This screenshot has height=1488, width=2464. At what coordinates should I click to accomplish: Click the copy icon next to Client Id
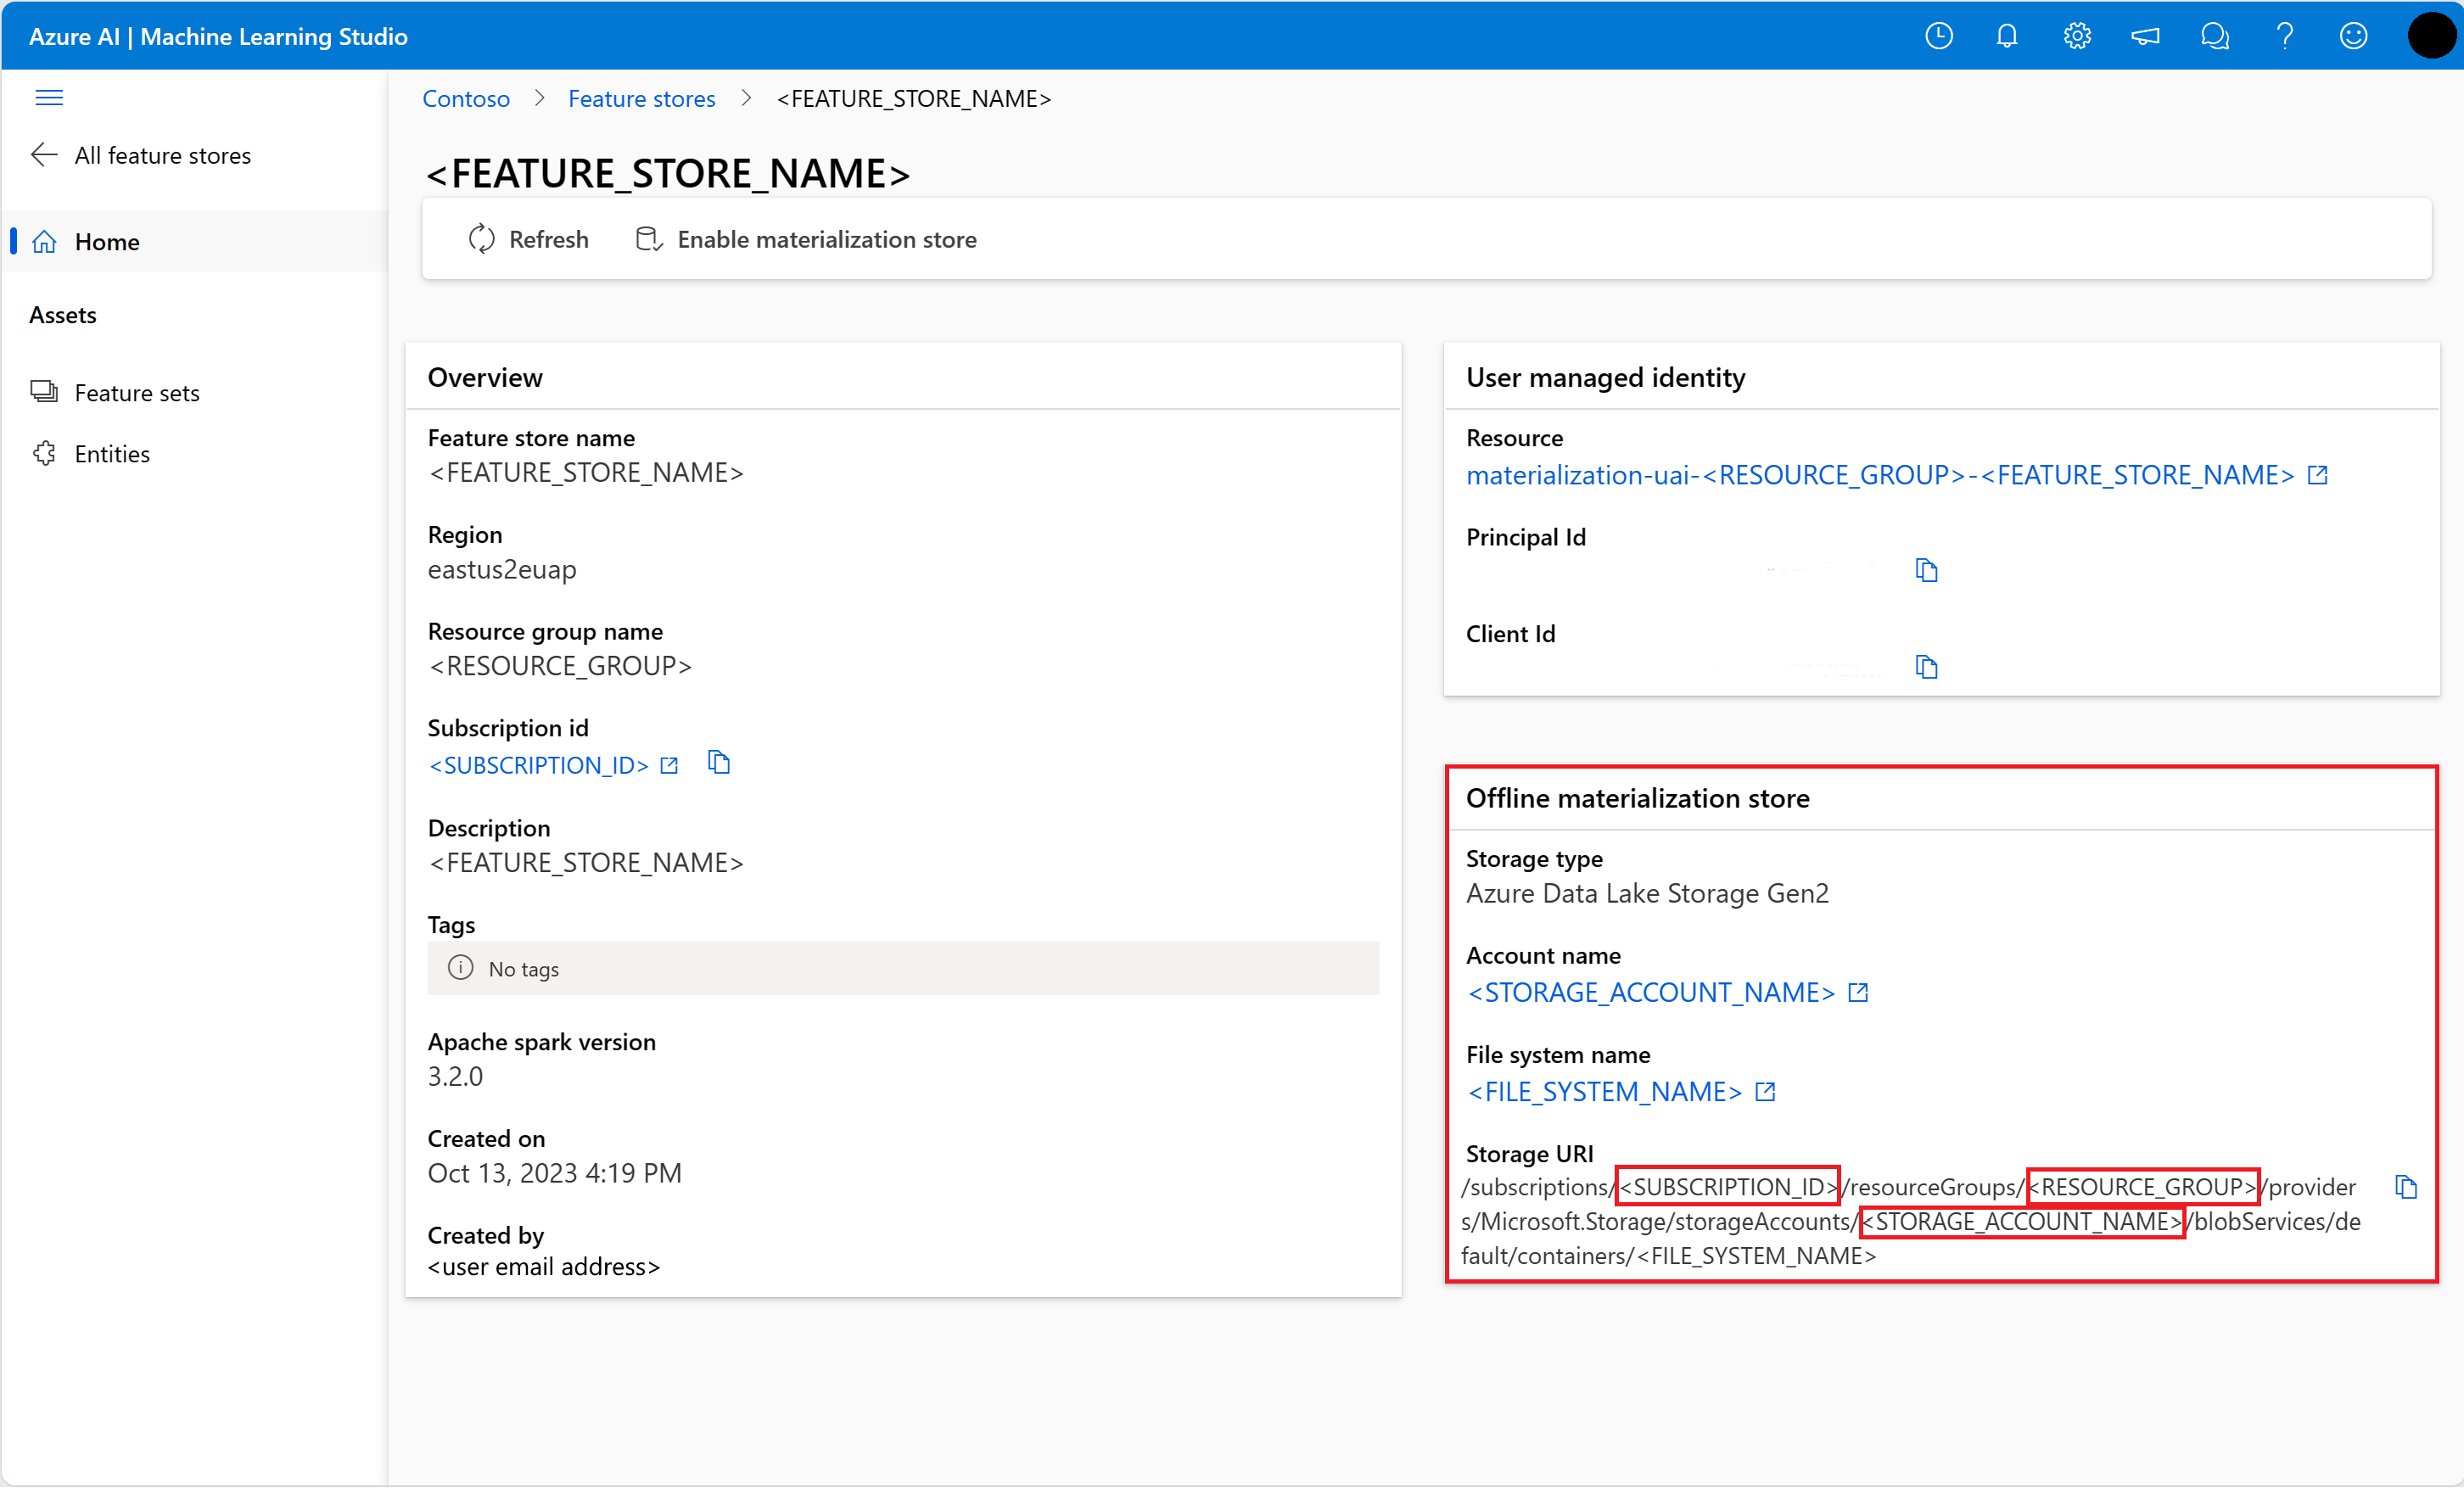[x=1925, y=665]
